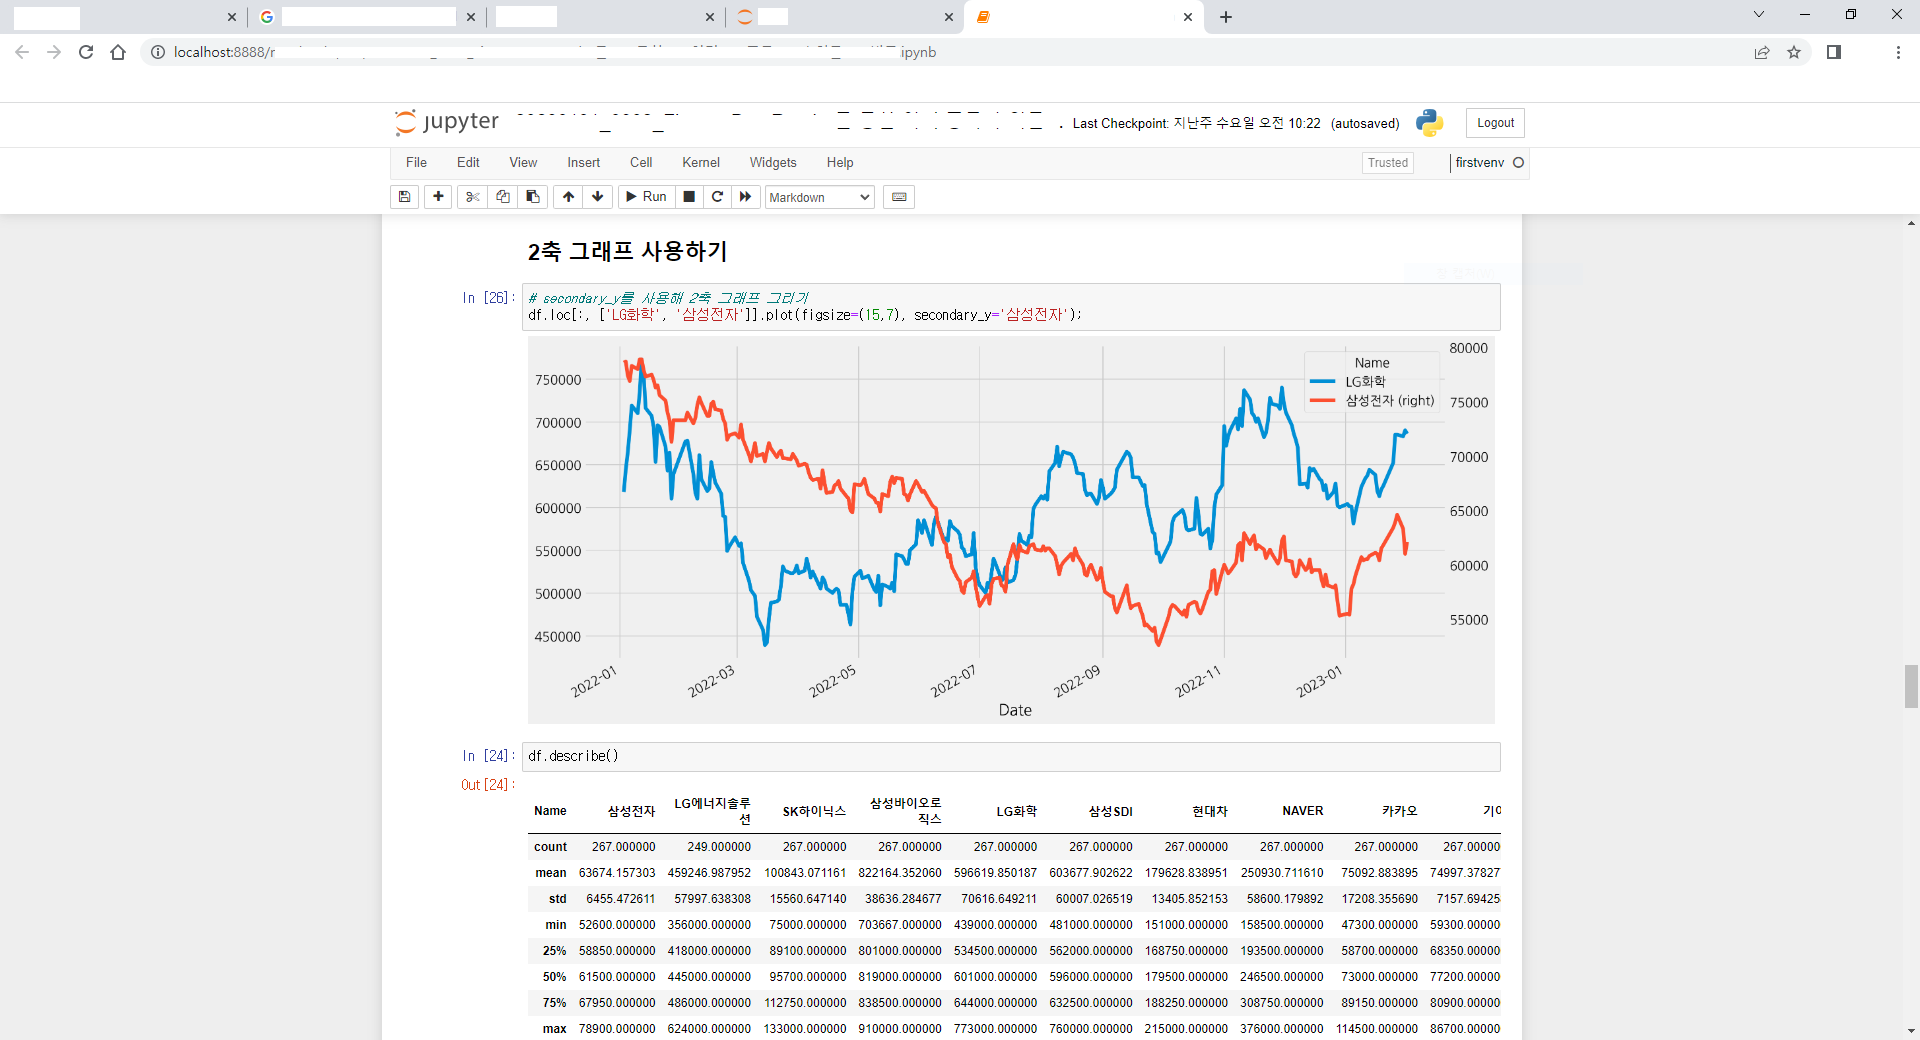Open the Help menu

[840, 162]
